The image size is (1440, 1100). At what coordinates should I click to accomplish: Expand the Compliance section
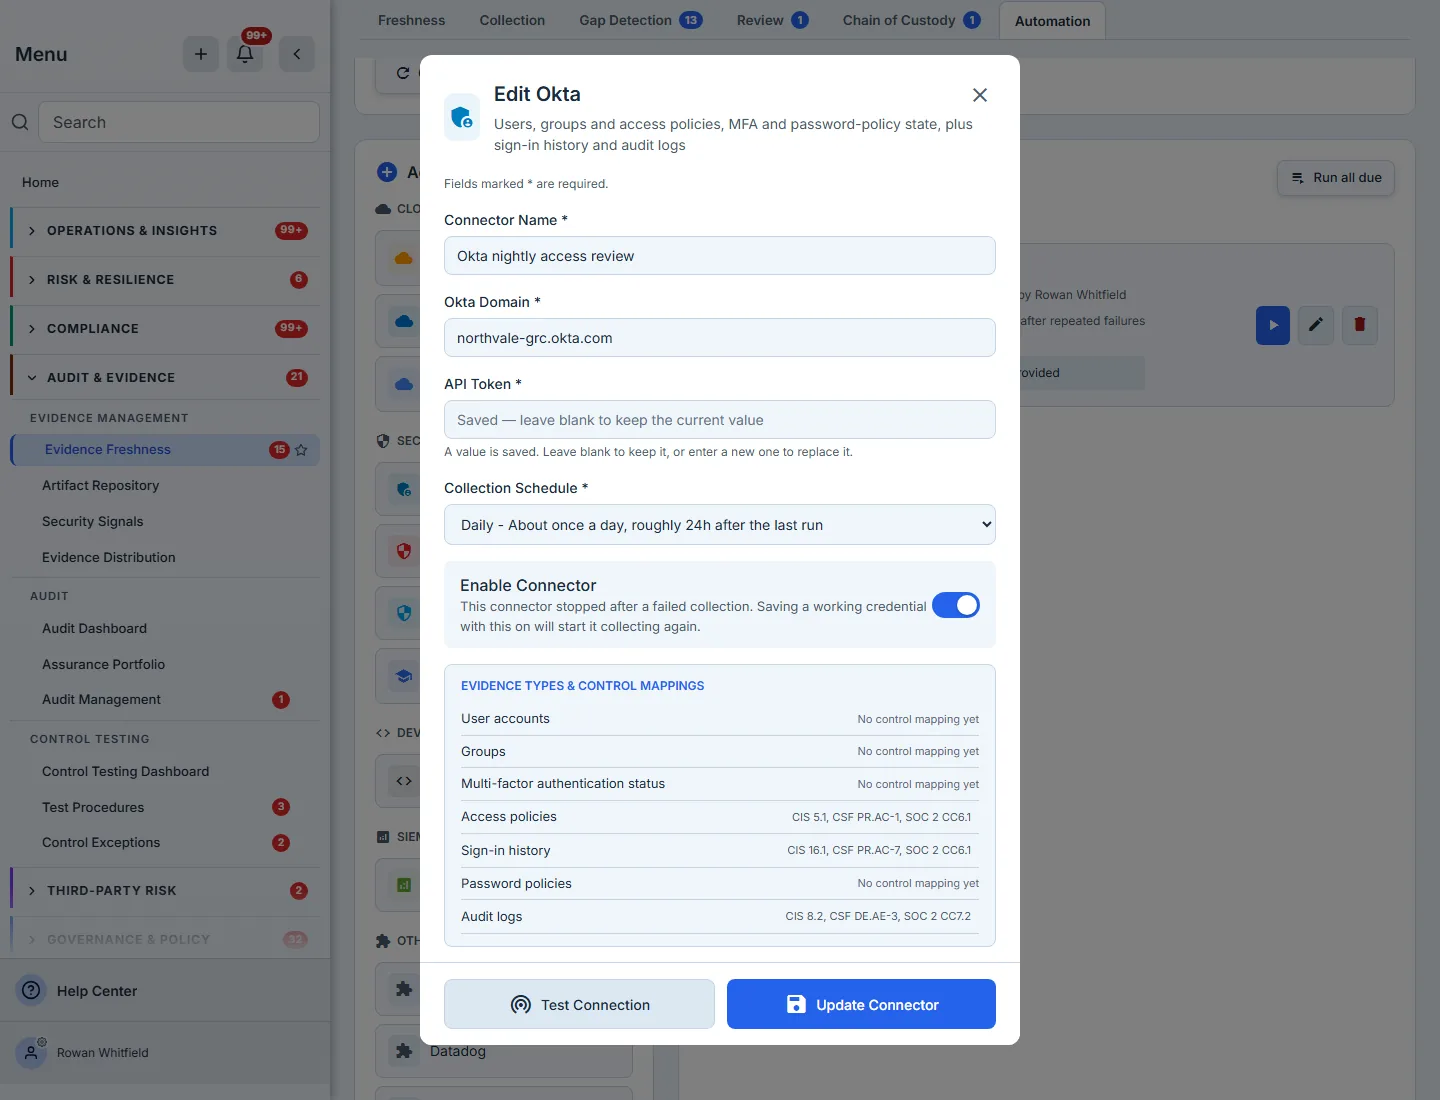point(165,328)
